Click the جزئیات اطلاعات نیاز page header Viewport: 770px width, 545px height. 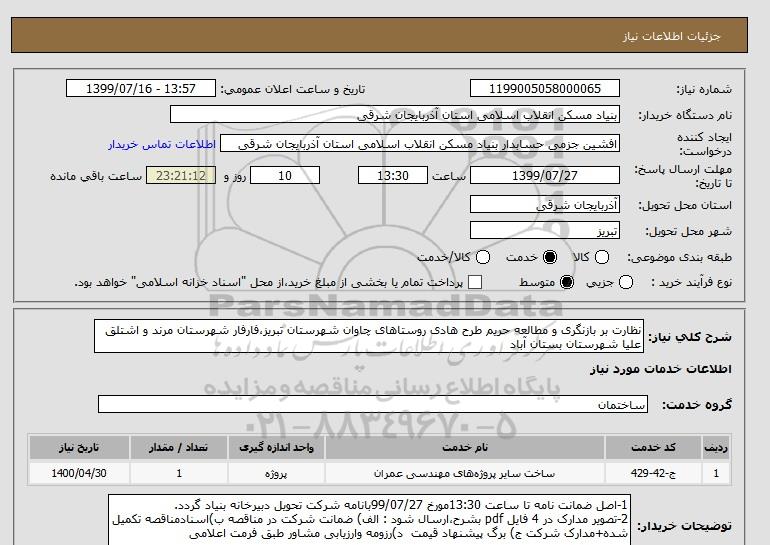click(x=671, y=36)
